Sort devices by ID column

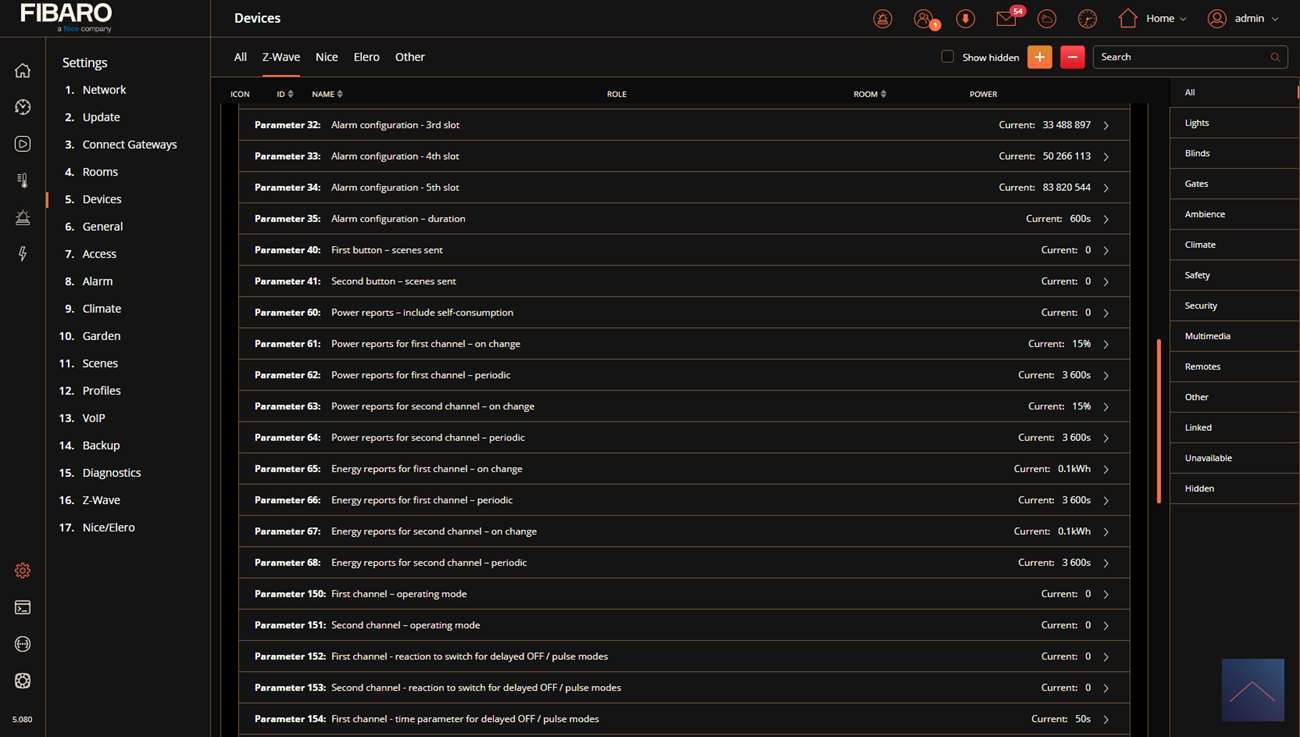click(x=285, y=94)
